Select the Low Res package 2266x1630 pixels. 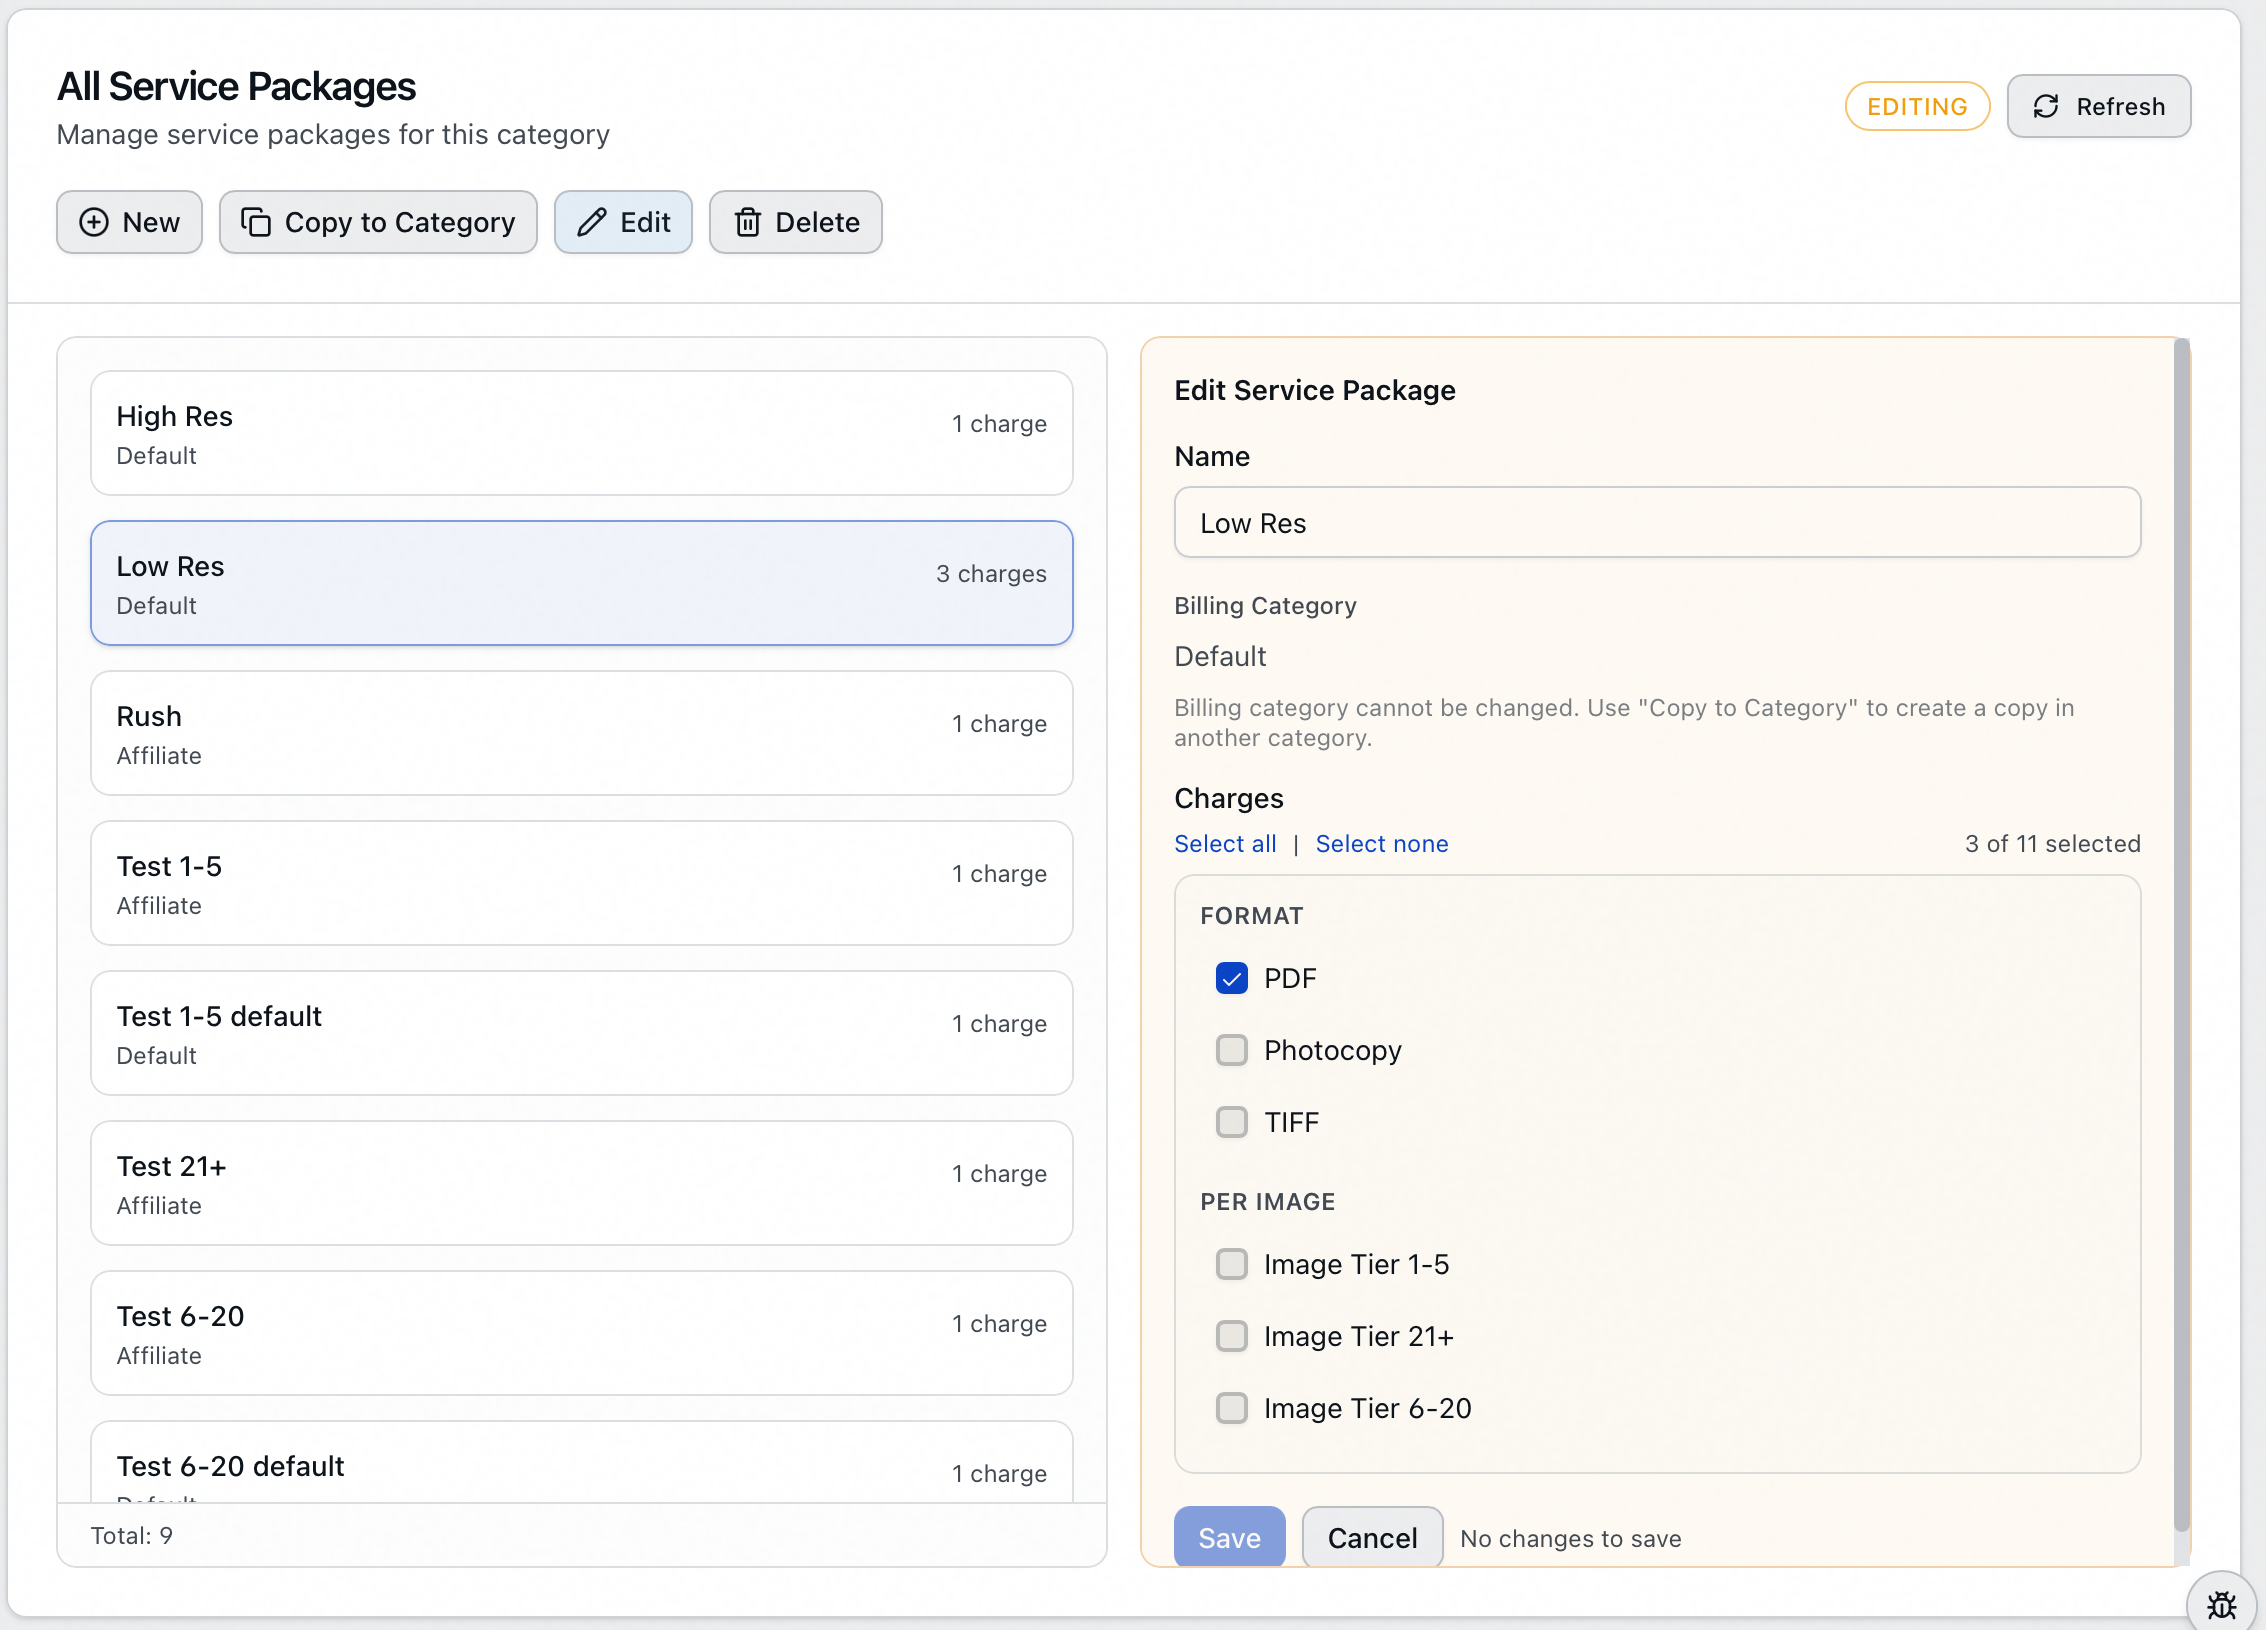(582, 583)
